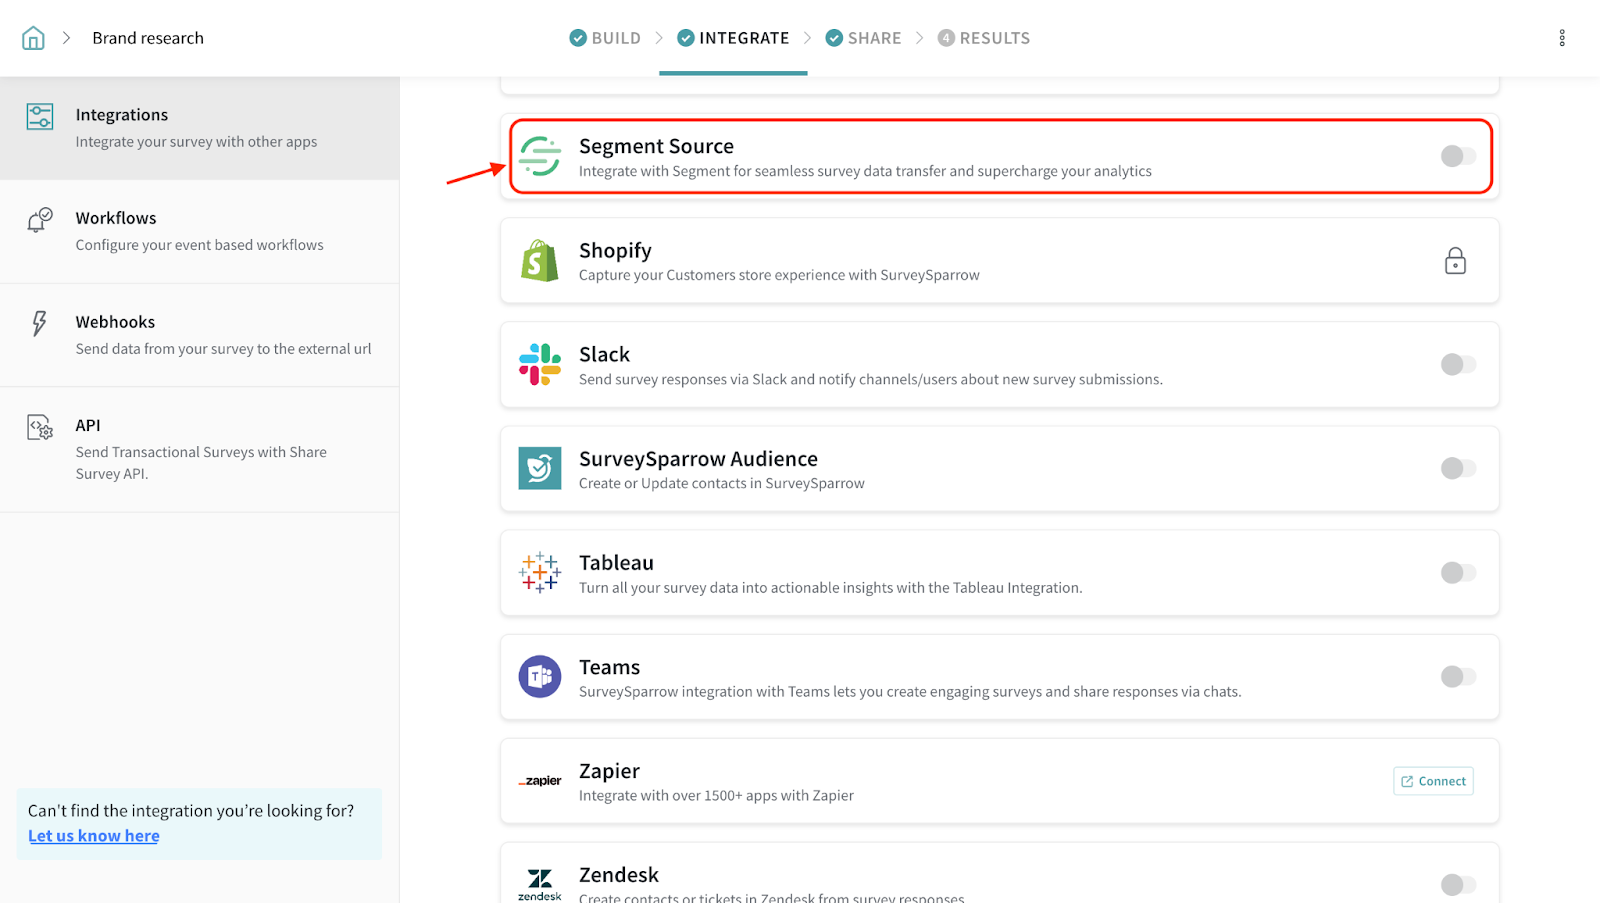
Task: Follow the 'Let us know here' link
Action: click(x=94, y=836)
